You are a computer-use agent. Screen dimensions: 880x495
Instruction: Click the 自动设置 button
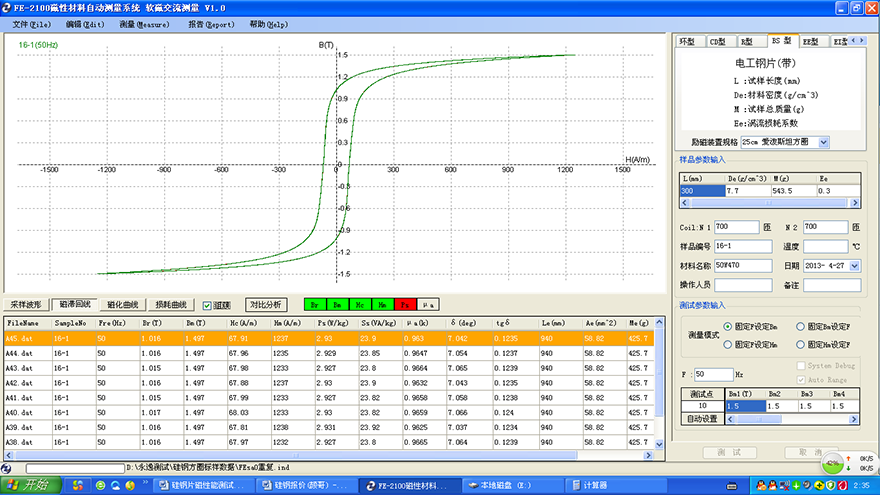703,419
